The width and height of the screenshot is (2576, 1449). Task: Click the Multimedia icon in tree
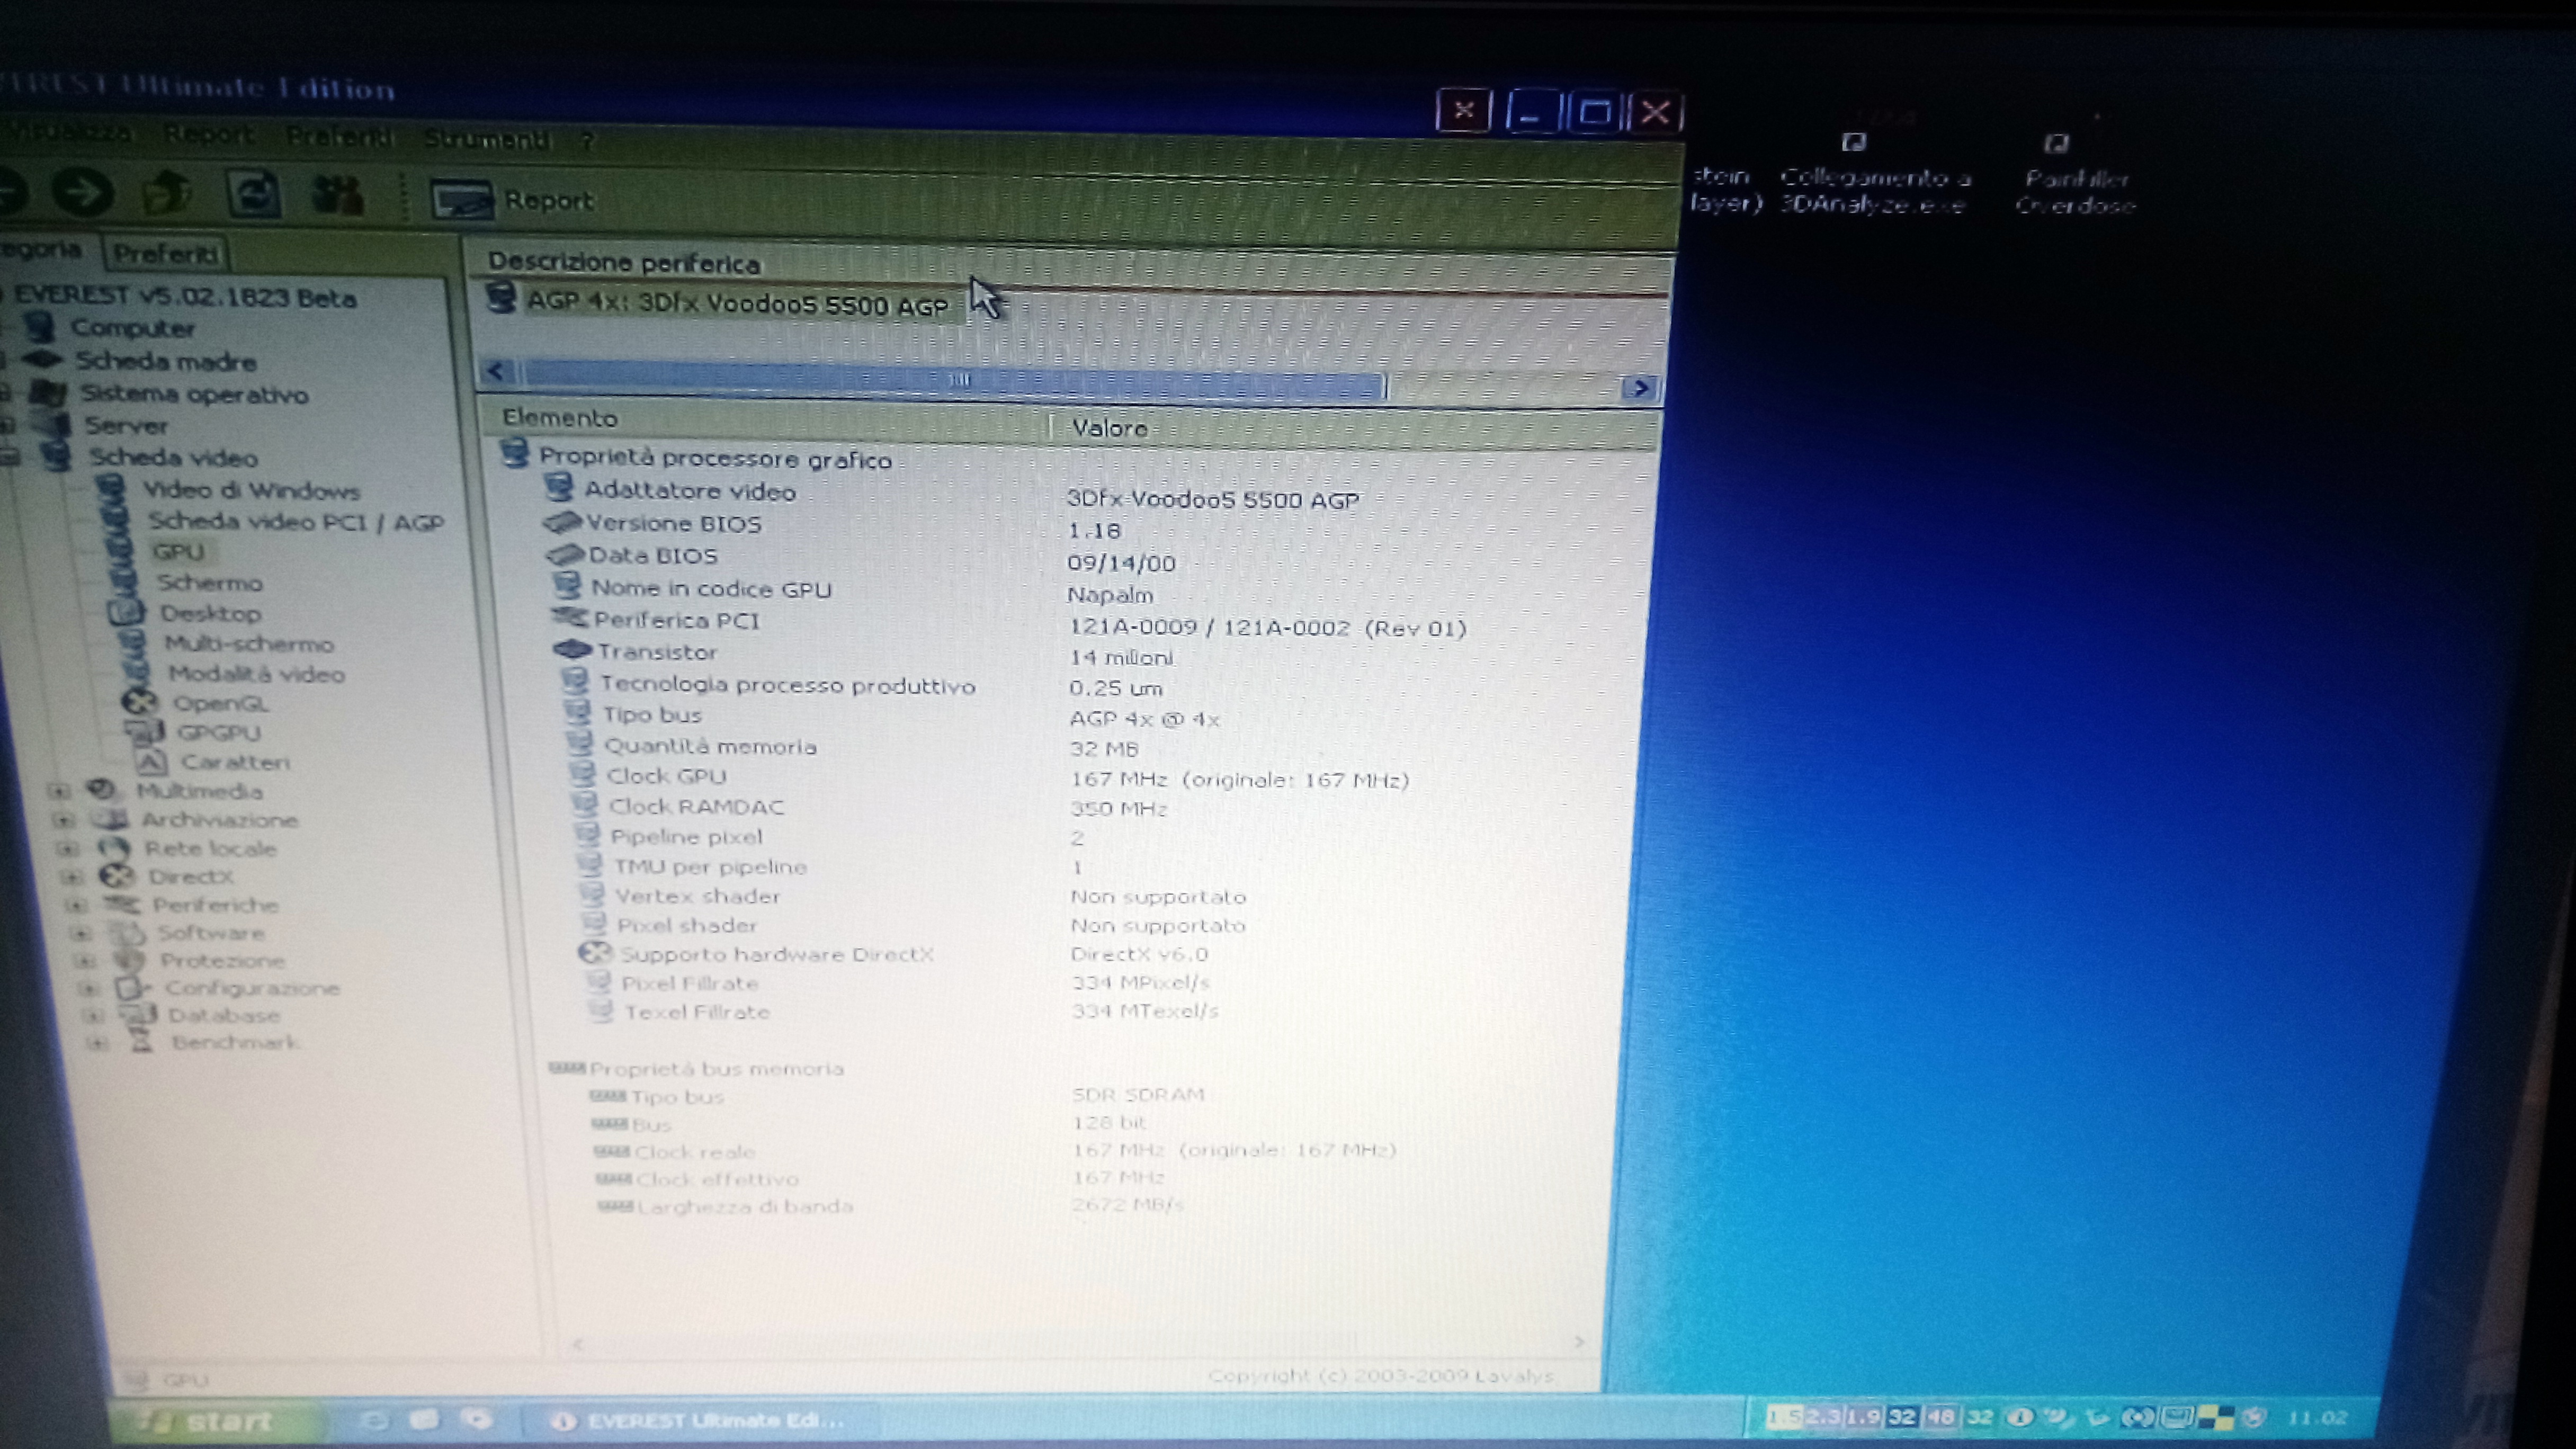101,790
